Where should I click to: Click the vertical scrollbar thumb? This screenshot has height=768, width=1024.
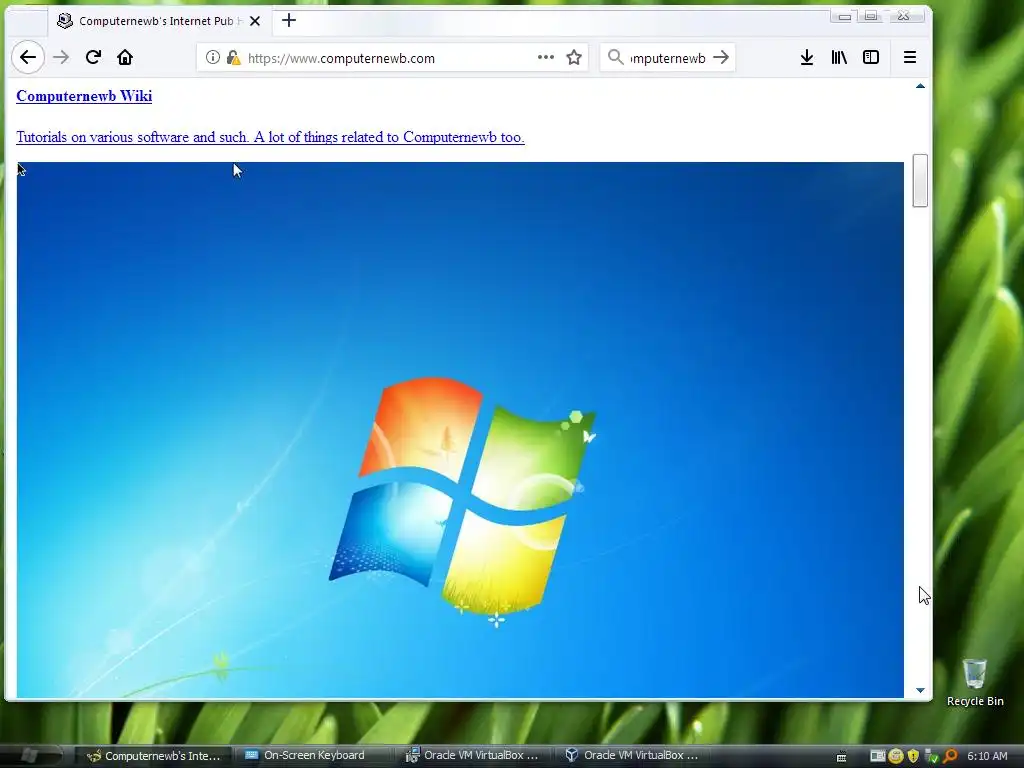[920, 180]
